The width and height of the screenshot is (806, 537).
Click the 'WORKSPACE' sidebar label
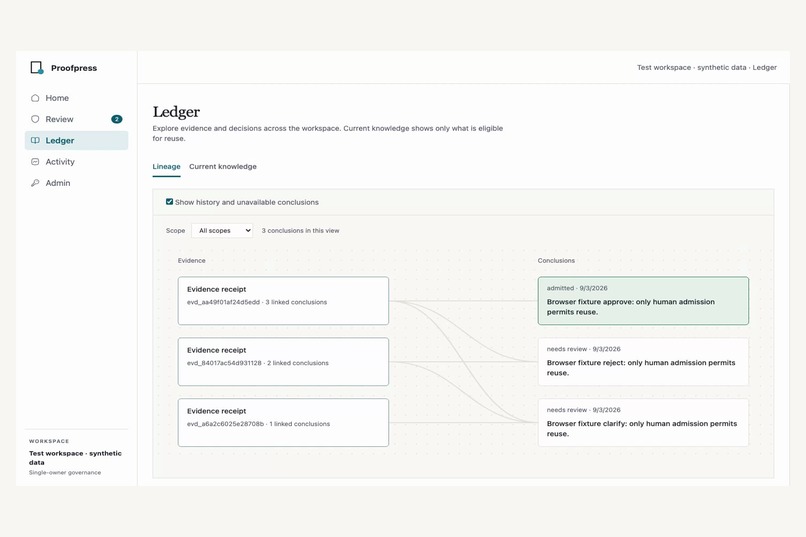point(49,441)
